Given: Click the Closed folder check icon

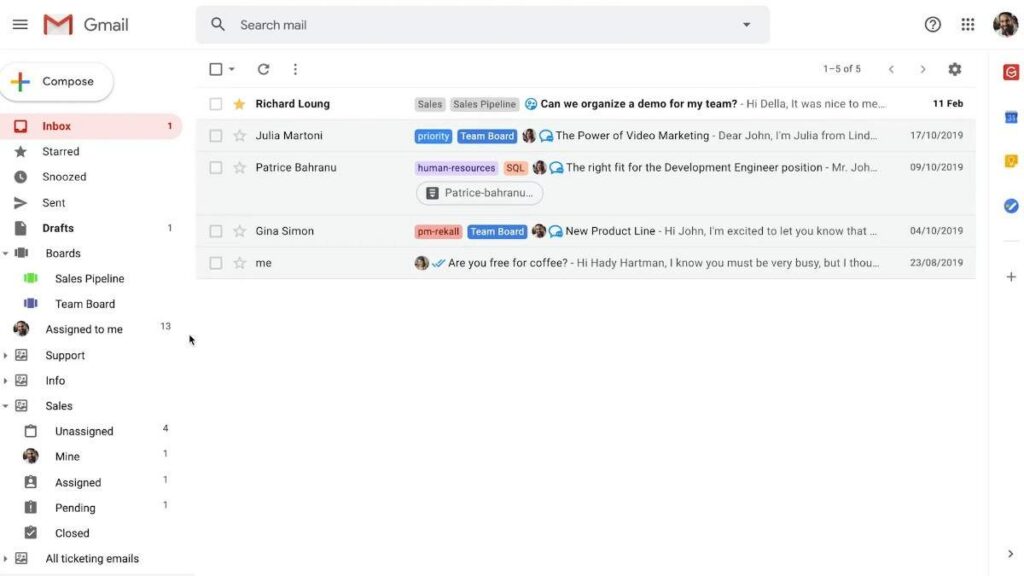Looking at the screenshot, I should coord(31,533).
